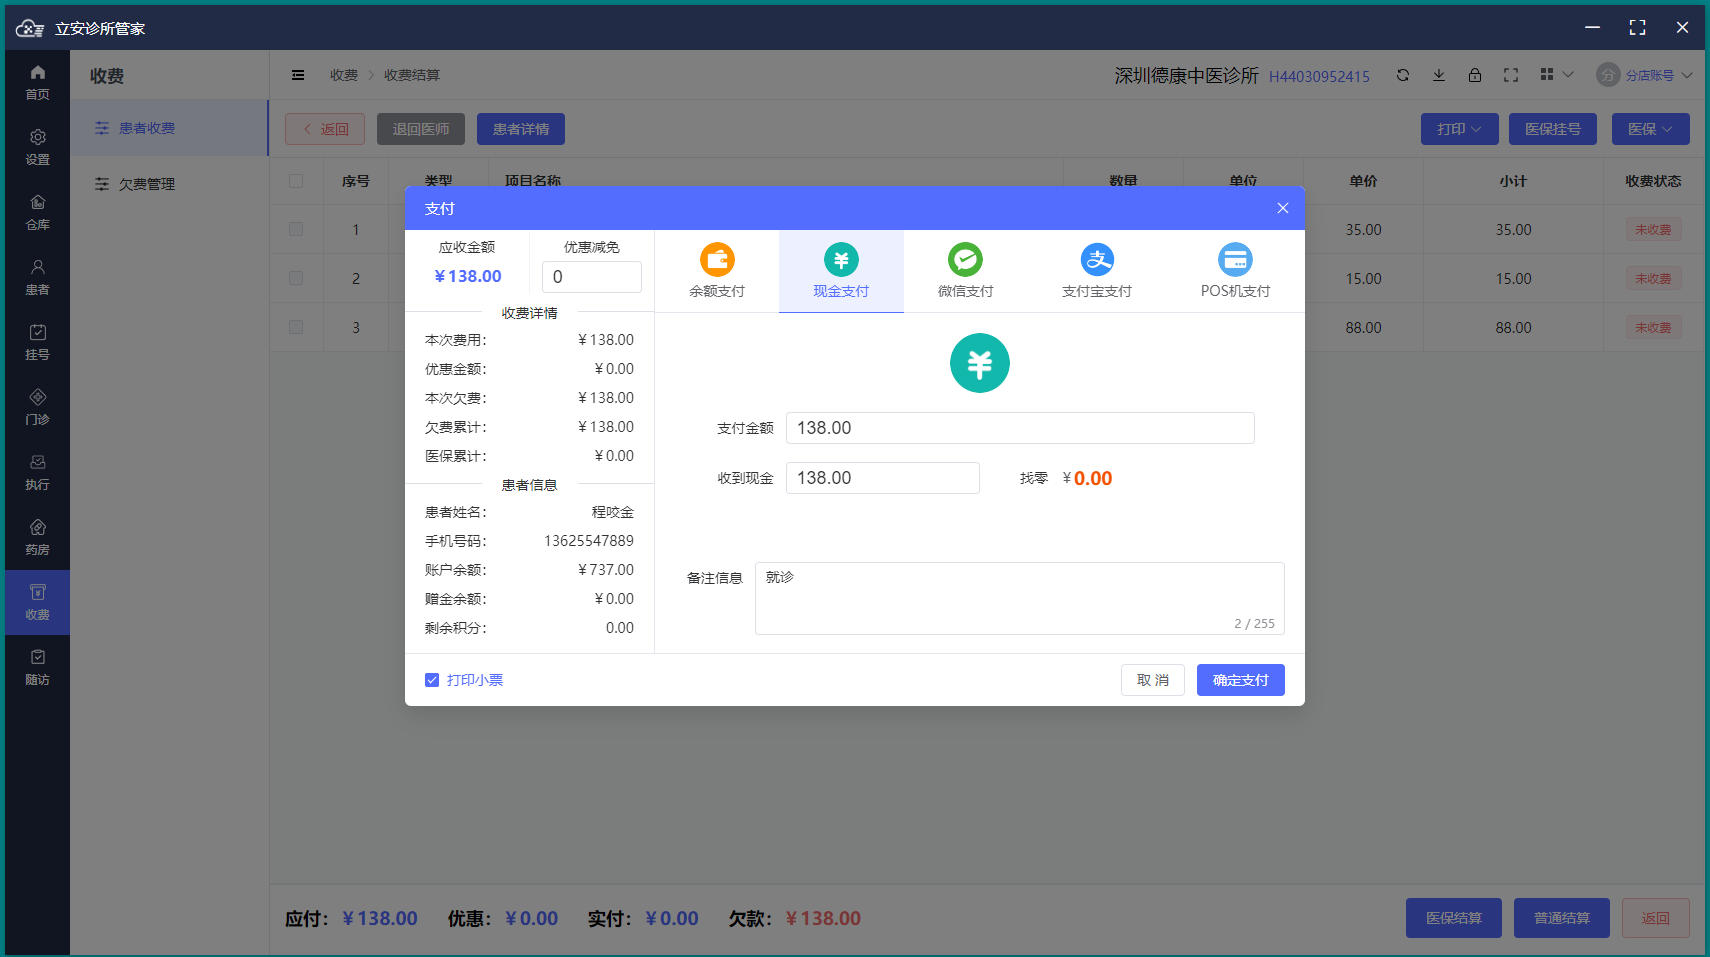Open the 首页 home sidebar icon
This screenshot has height=957, width=1710.
37,82
